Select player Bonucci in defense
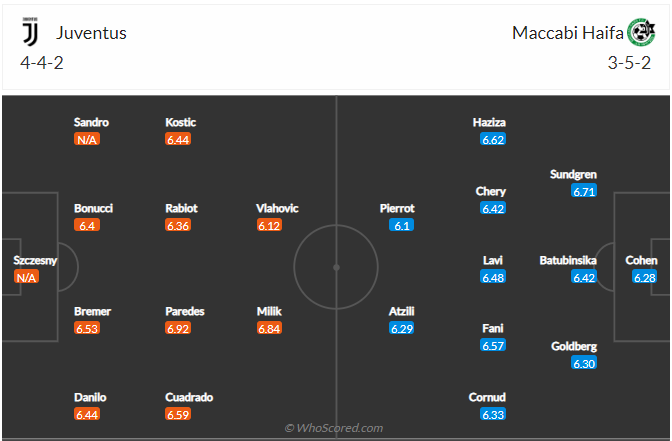Image resolution: width=672 pixels, height=441 pixels. tap(93, 208)
